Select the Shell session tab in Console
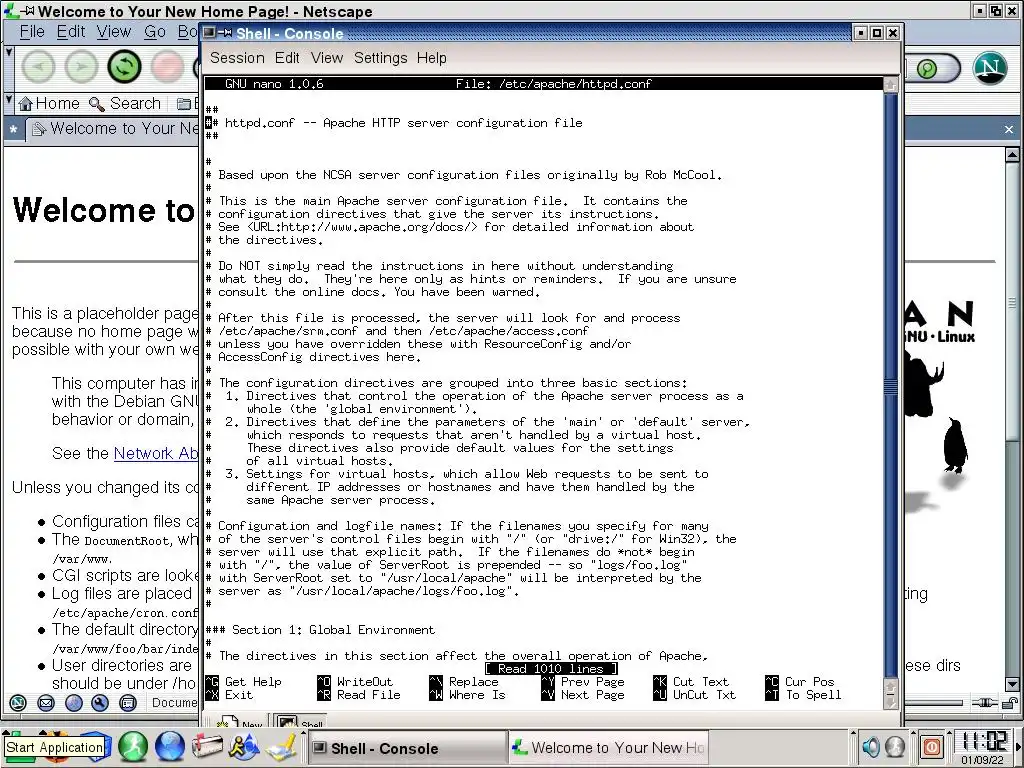1024x768 pixels. [301, 722]
